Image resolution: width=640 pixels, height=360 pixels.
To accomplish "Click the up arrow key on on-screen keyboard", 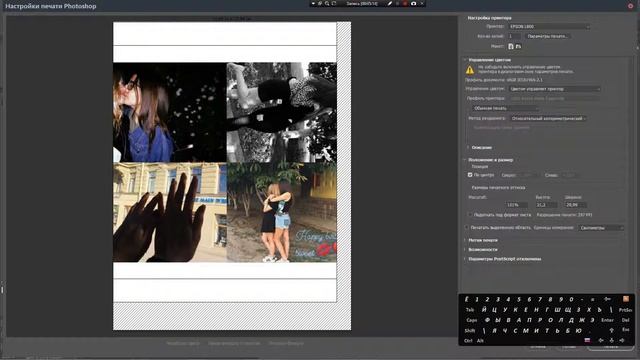I will point(611,330).
